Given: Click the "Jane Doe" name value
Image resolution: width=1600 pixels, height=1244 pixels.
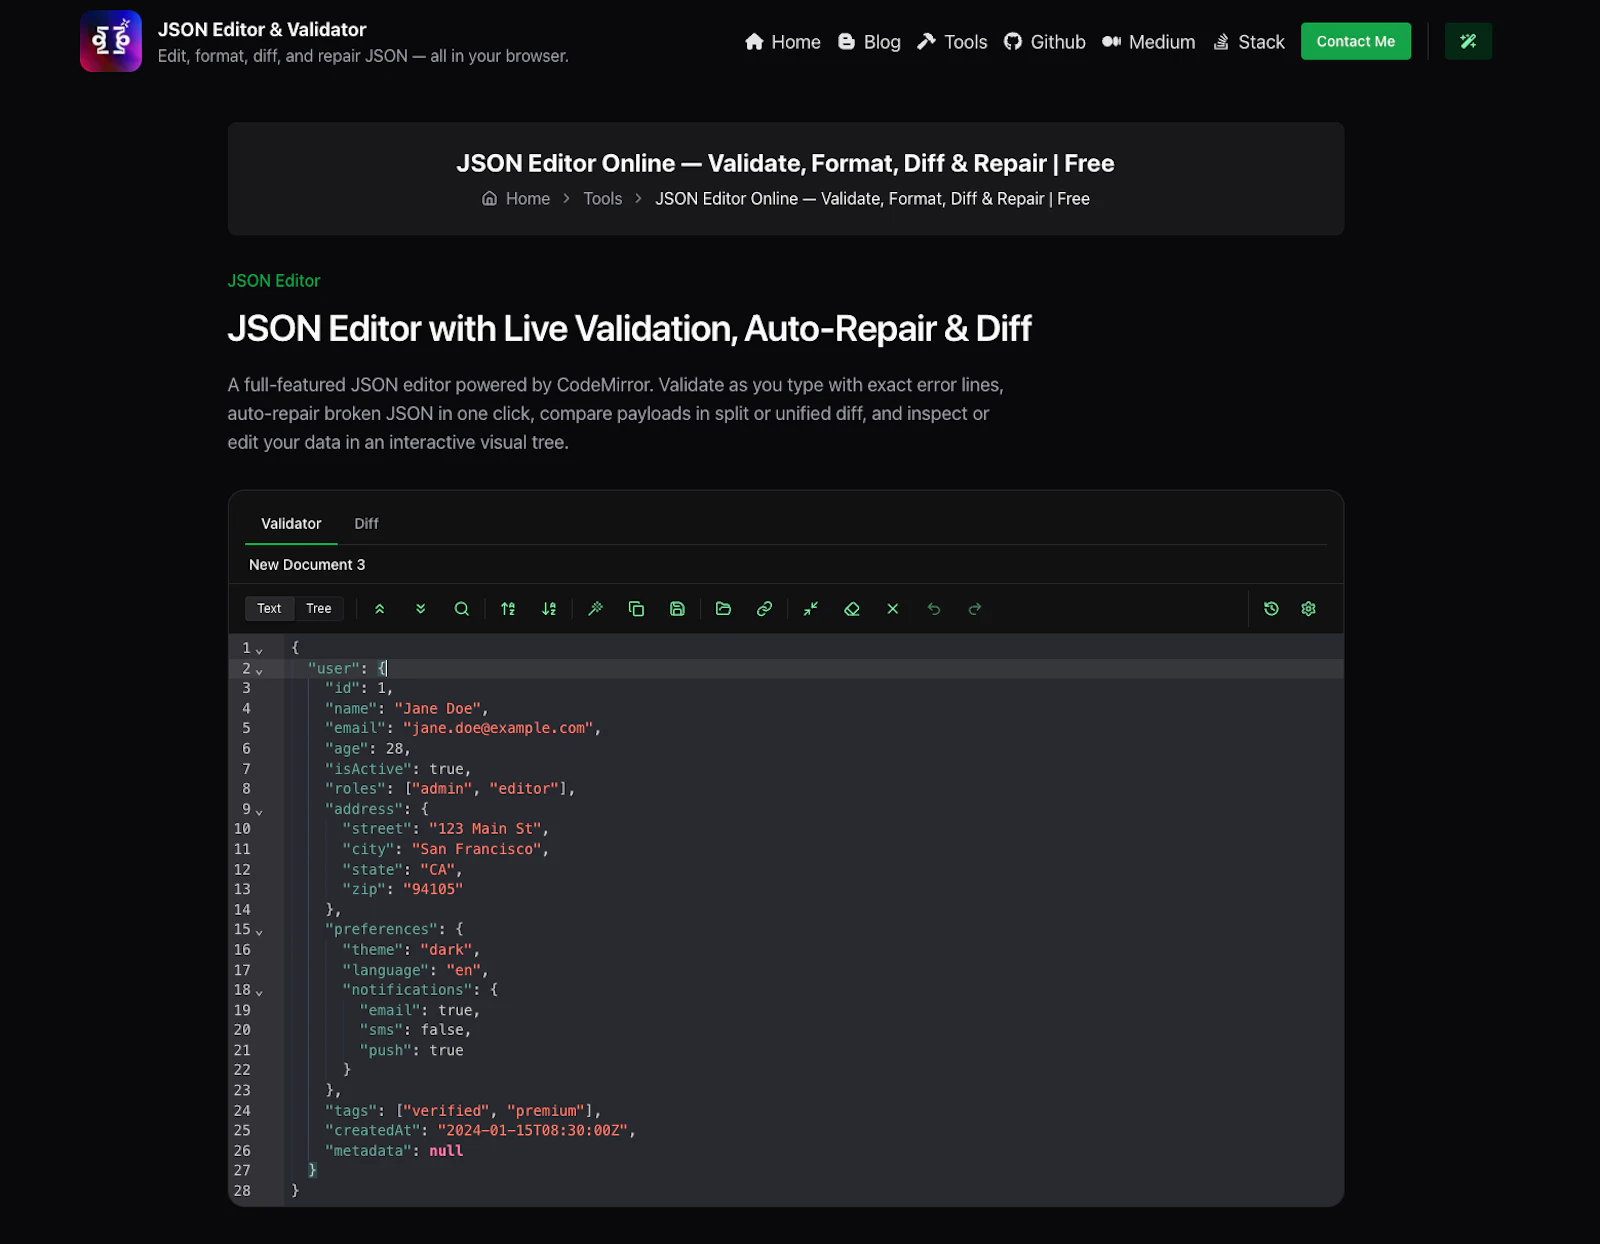Looking at the screenshot, I should (437, 708).
